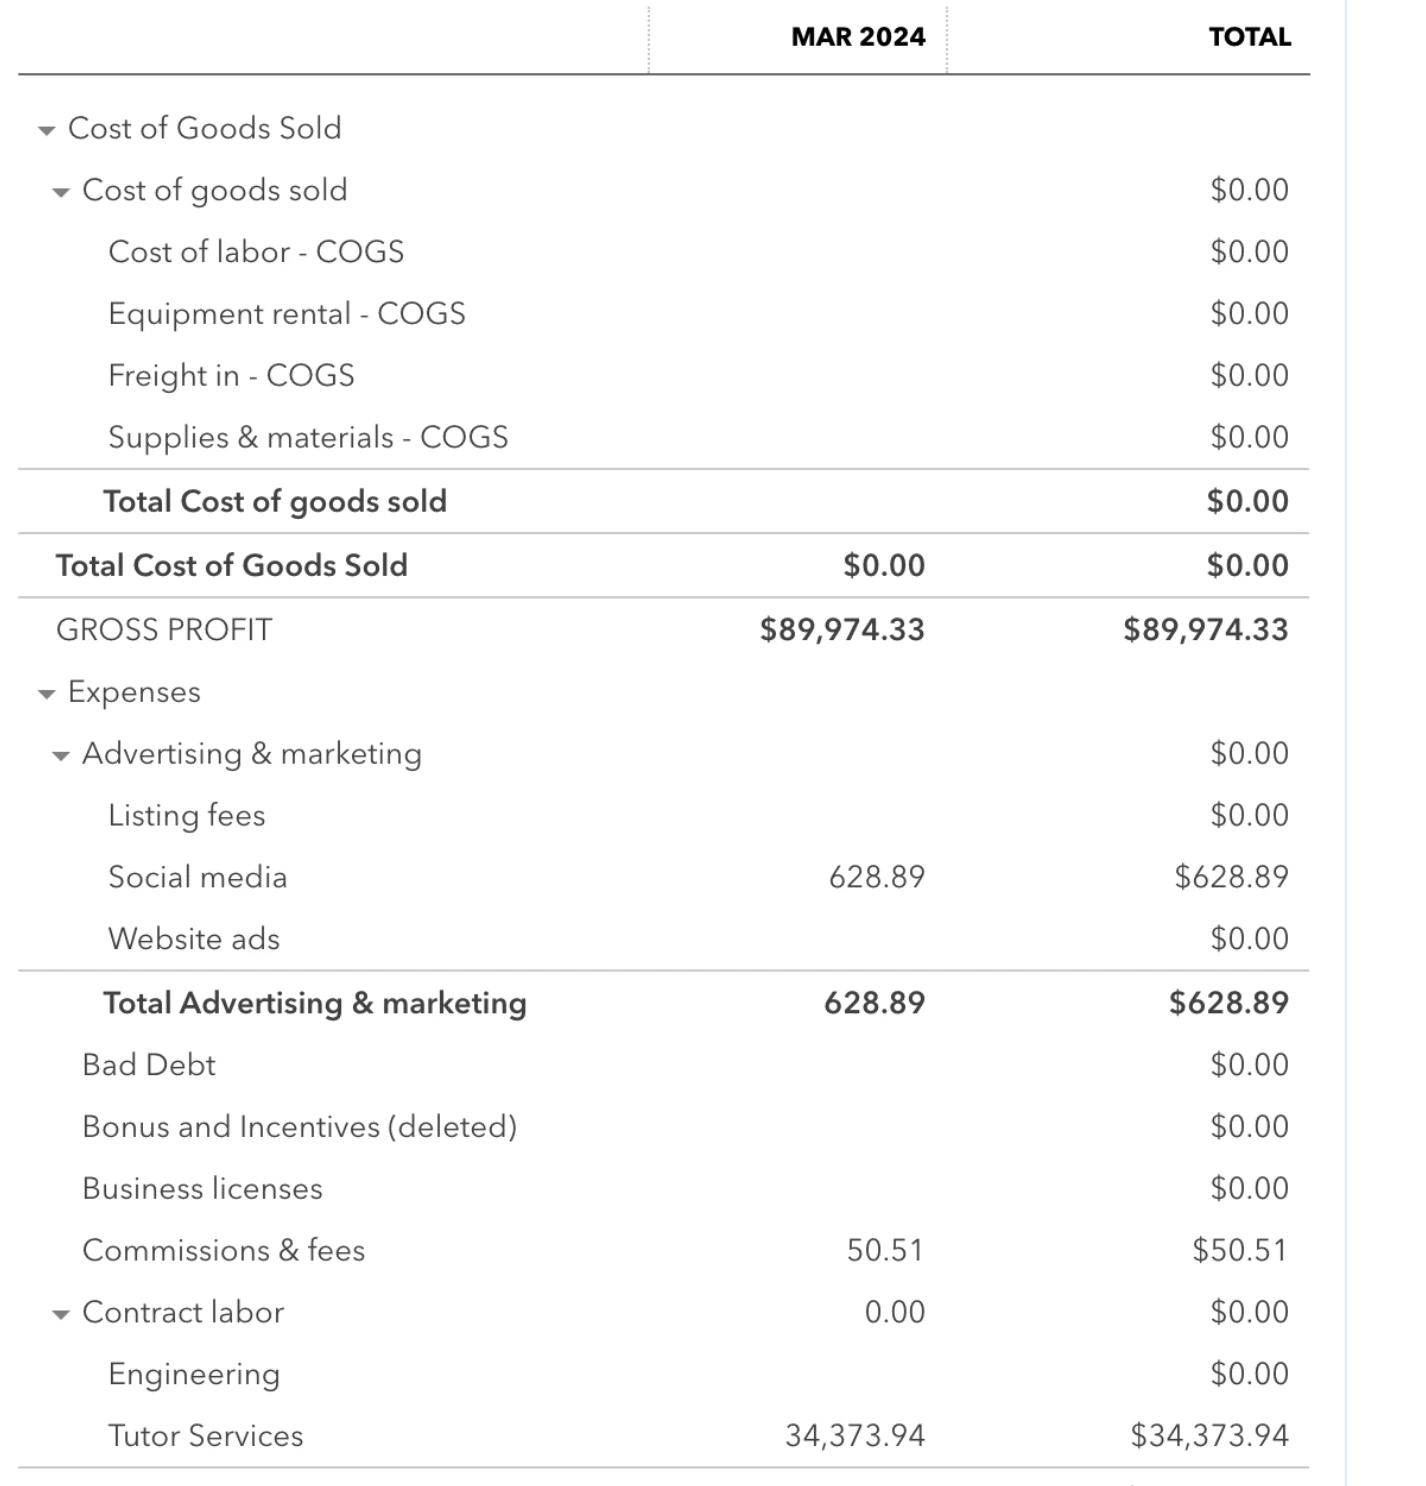Collapse the Advertising & marketing group
The image size is (1426, 1486).
[61, 756]
